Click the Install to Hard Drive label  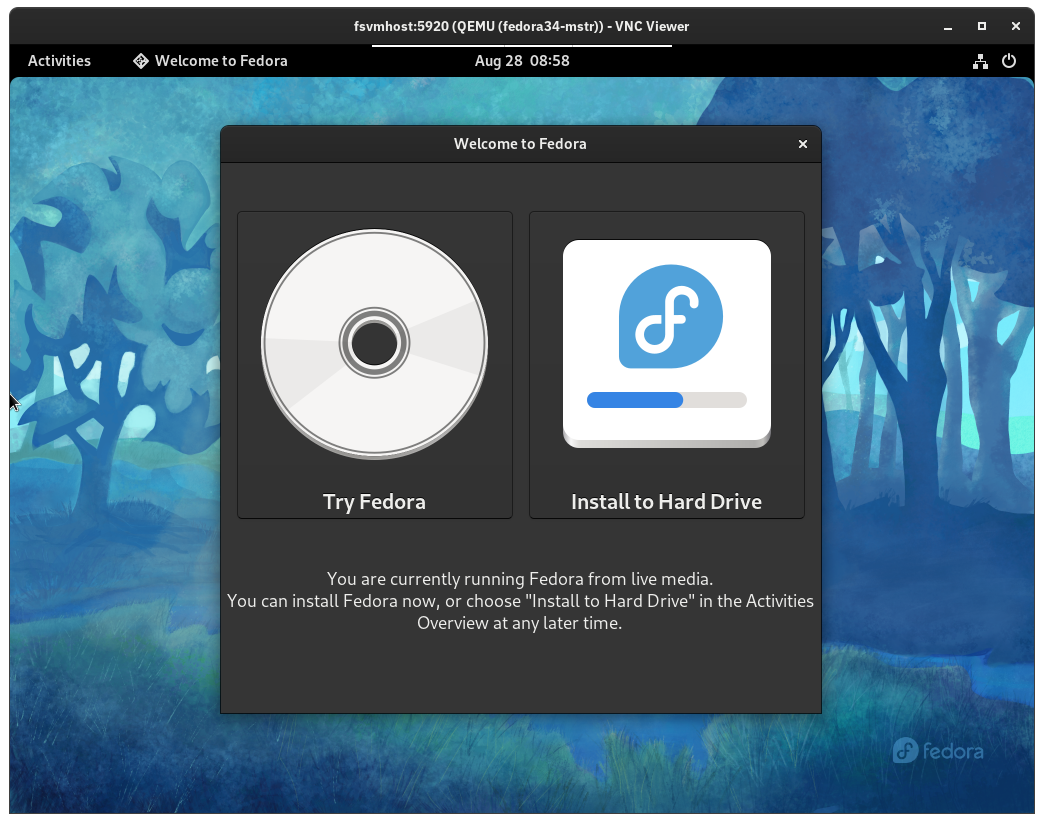(x=666, y=501)
